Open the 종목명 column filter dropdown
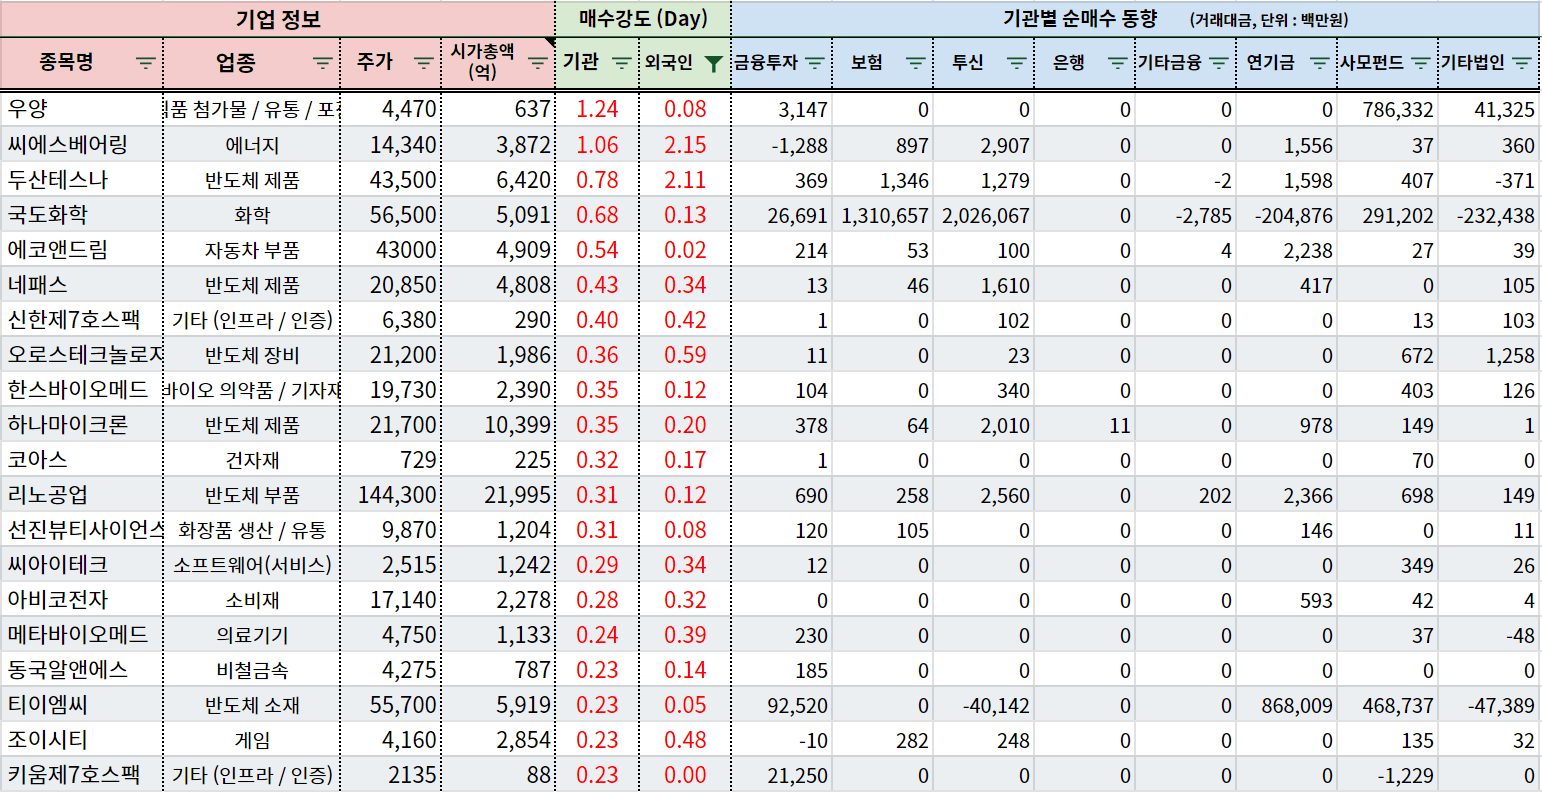 pyautogui.click(x=146, y=62)
